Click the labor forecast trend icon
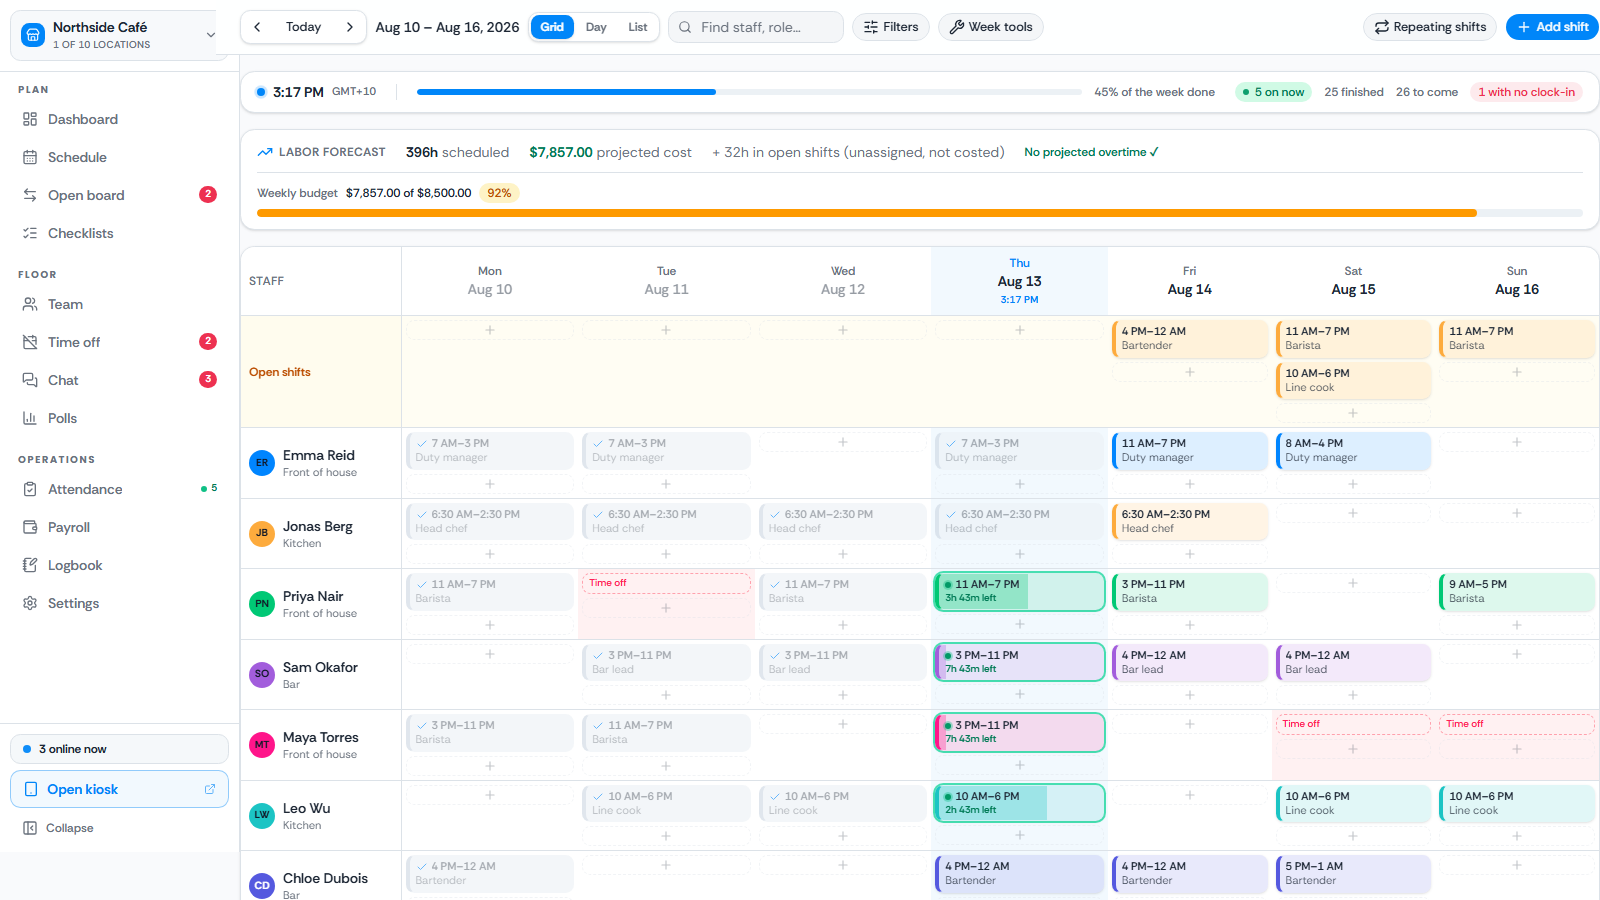This screenshot has width=1600, height=900. pos(265,152)
